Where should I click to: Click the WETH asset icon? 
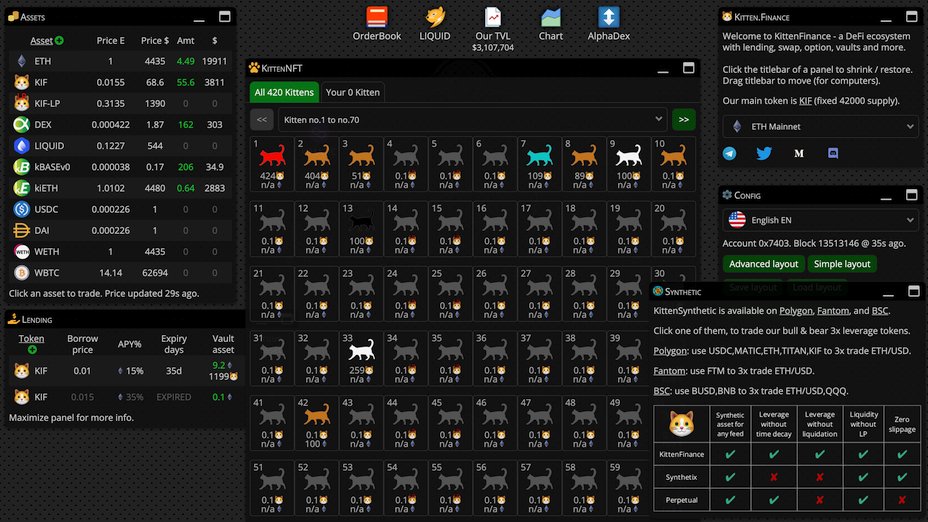point(22,252)
